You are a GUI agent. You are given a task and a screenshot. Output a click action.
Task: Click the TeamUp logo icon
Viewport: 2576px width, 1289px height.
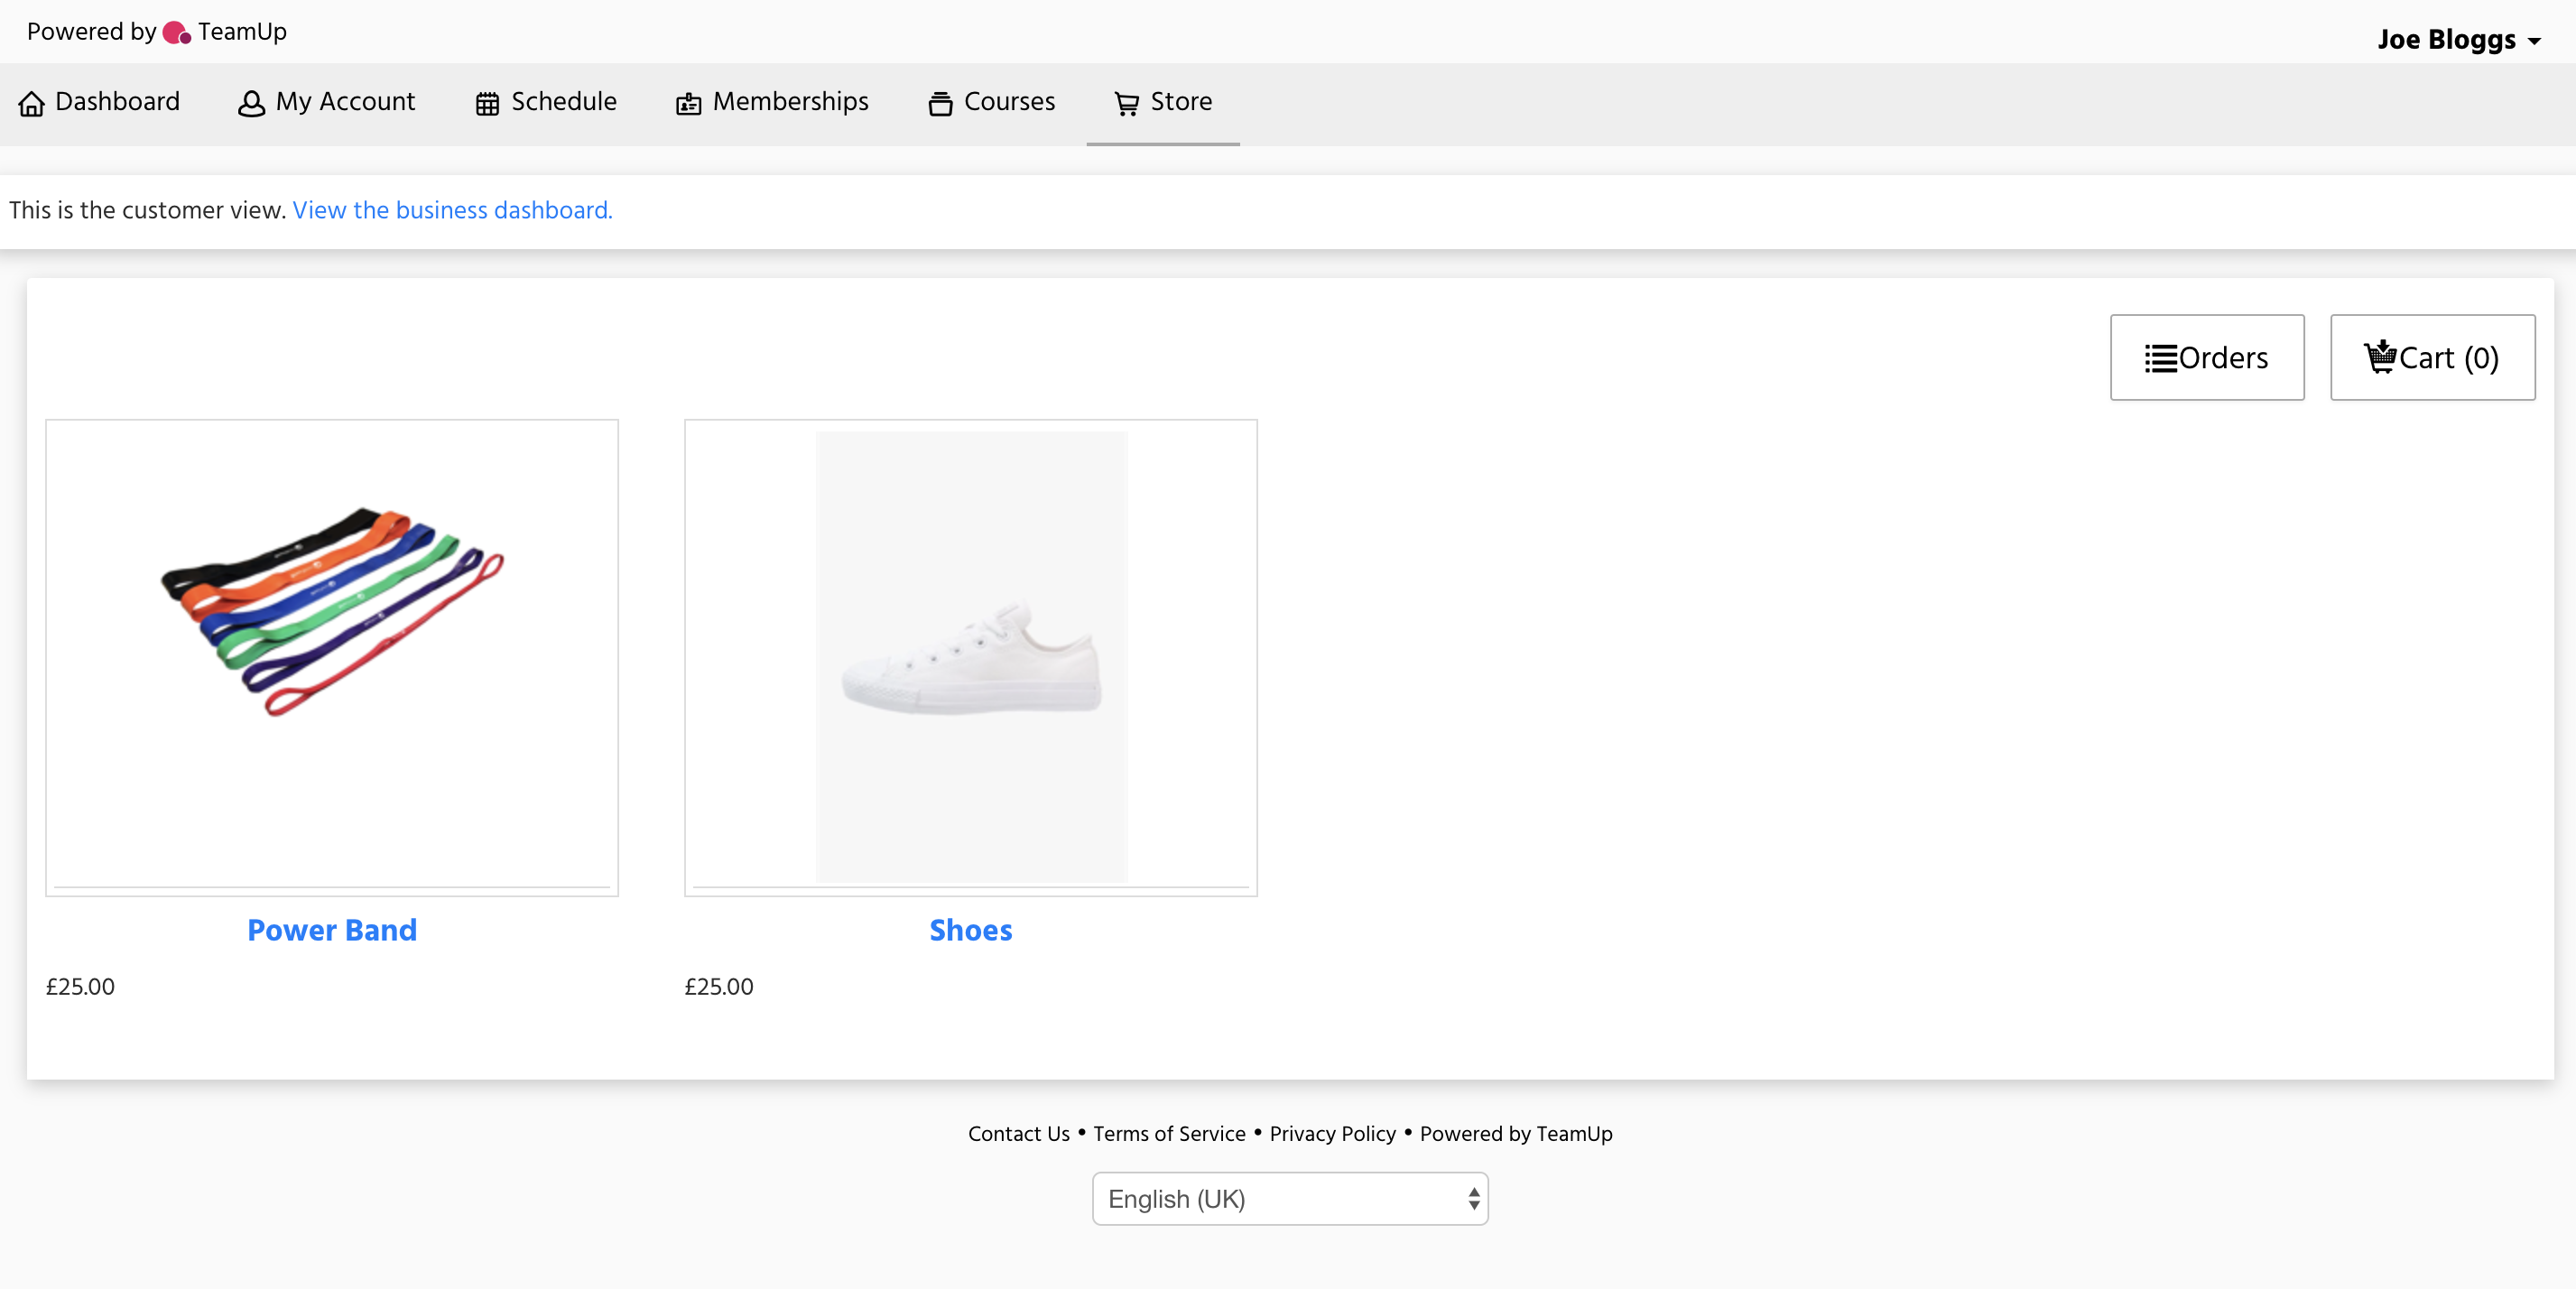click(176, 33)
